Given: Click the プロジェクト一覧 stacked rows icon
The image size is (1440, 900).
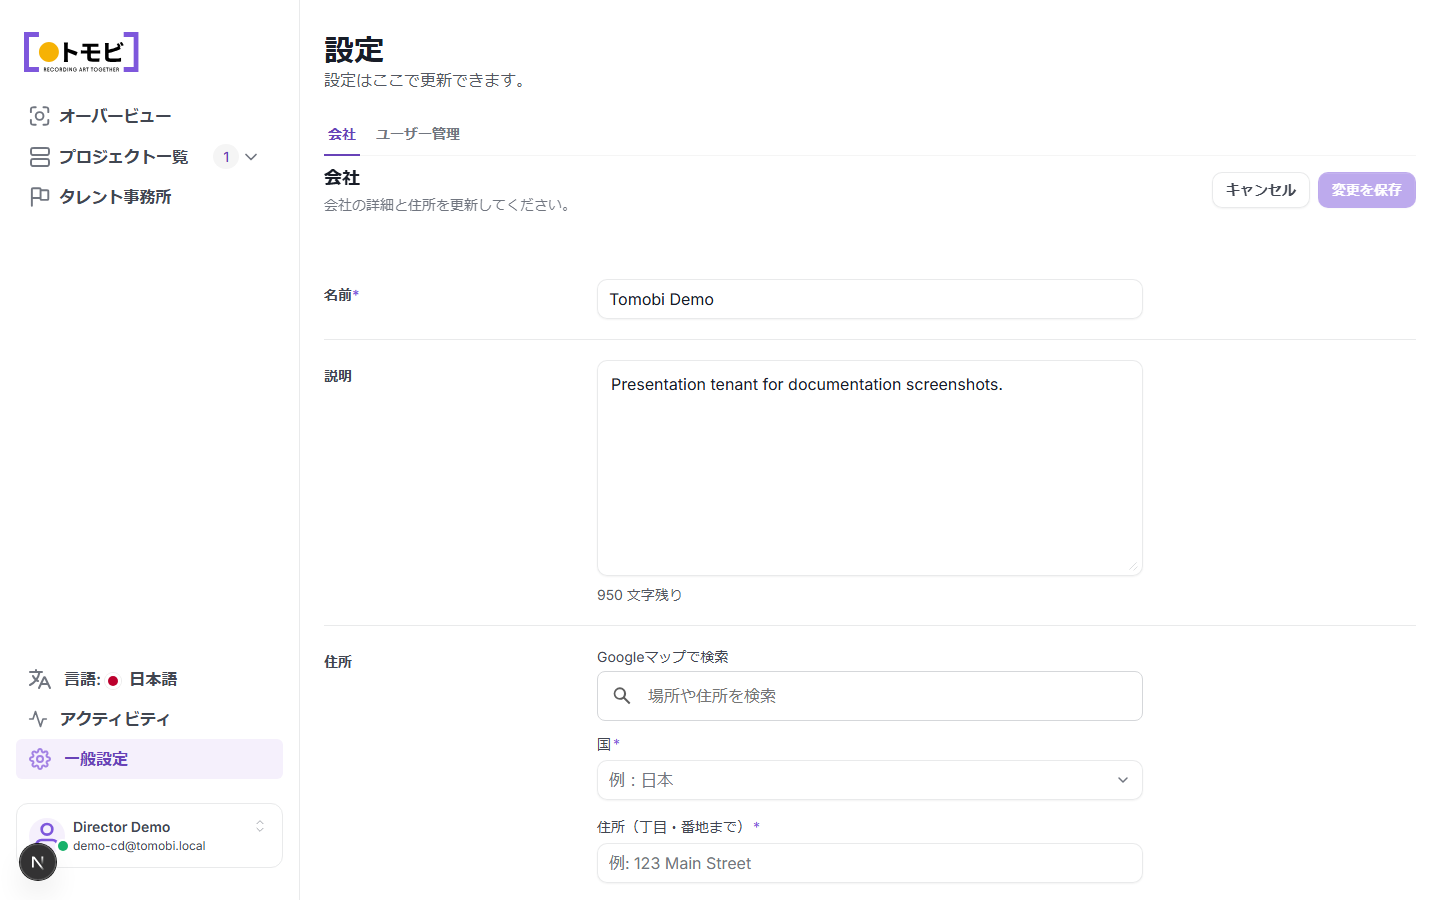Looking at the screenshot, I should pos(39,157).
